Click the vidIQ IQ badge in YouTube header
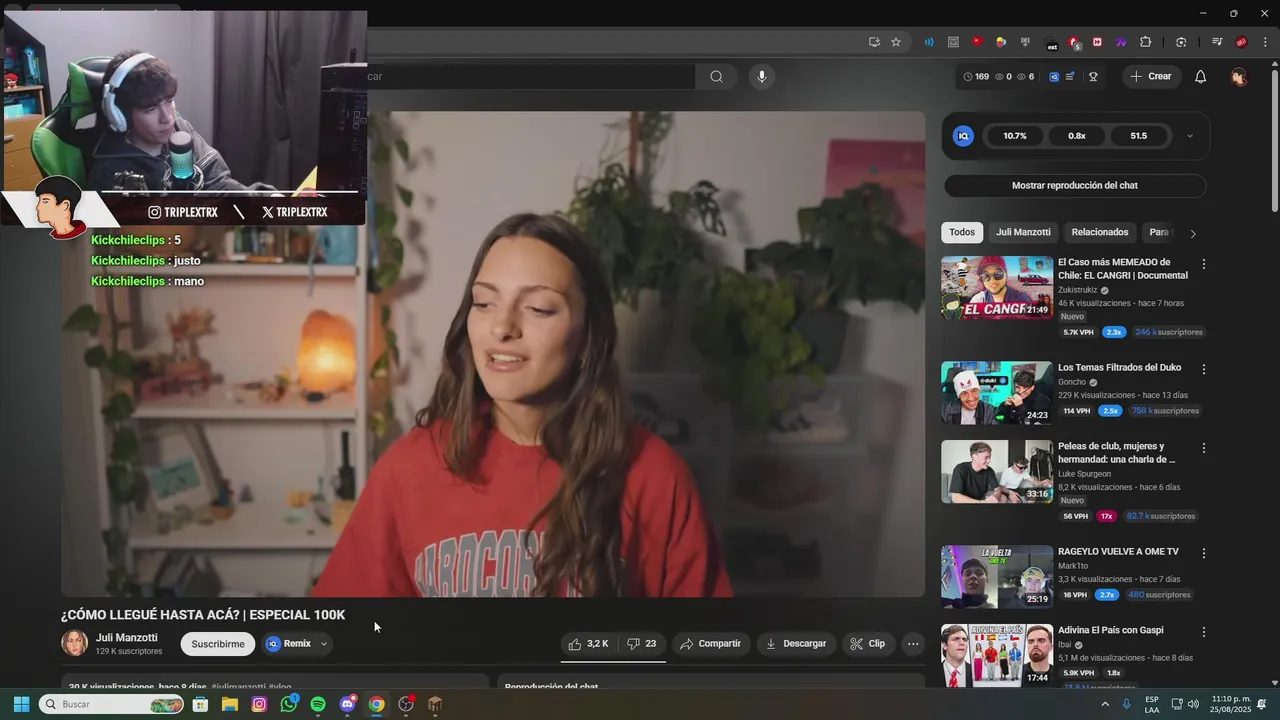 coord(1054,77)
